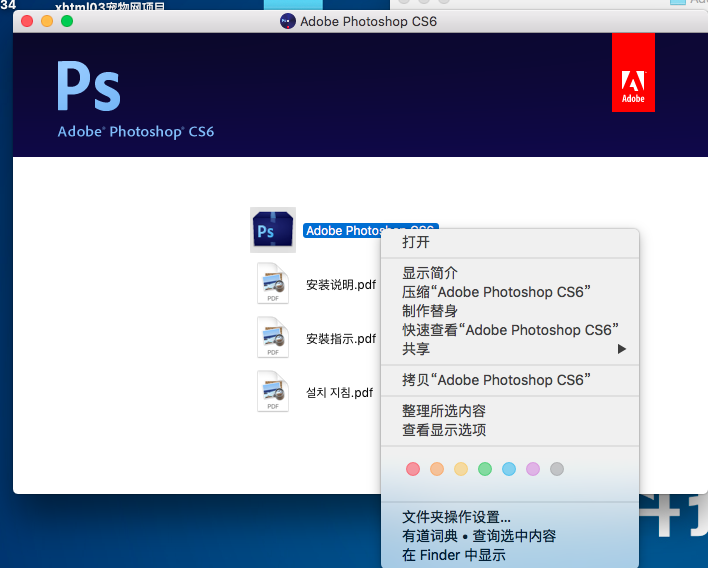
Task: Select the 安装说明.pdf file icon
Action: tap(273, 284)
